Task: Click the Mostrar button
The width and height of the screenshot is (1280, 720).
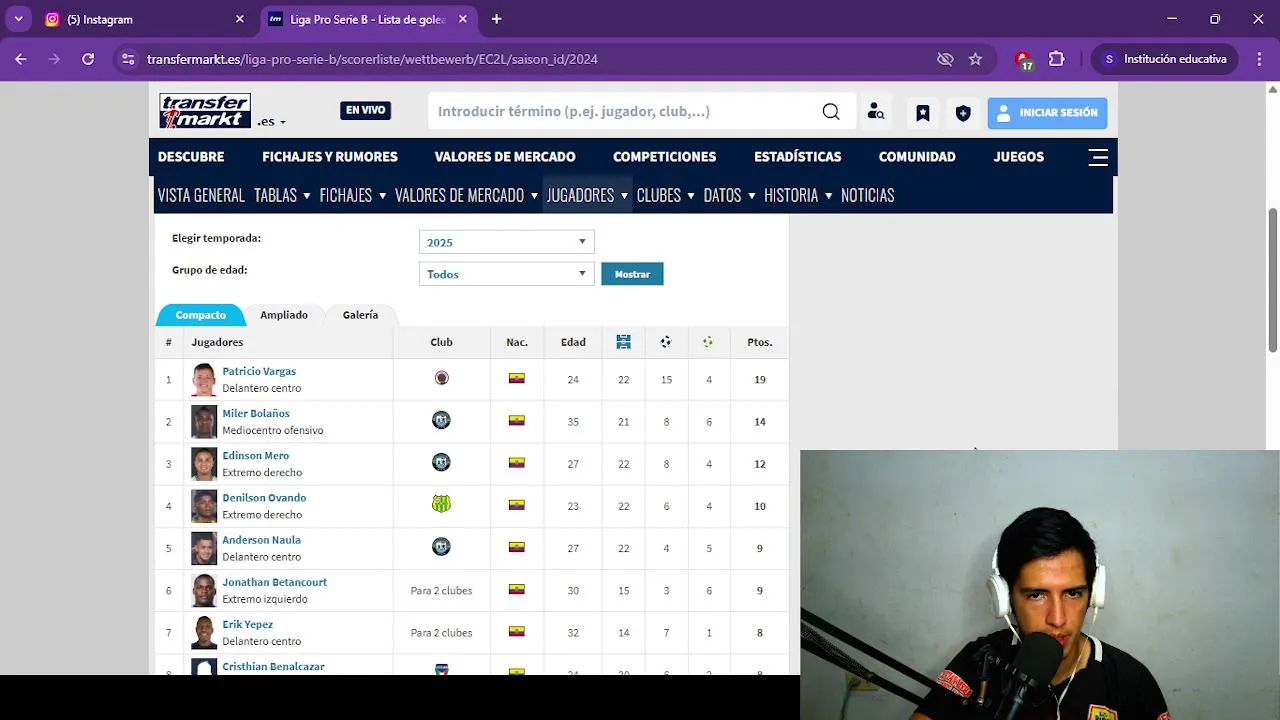Action: point(632,274)
